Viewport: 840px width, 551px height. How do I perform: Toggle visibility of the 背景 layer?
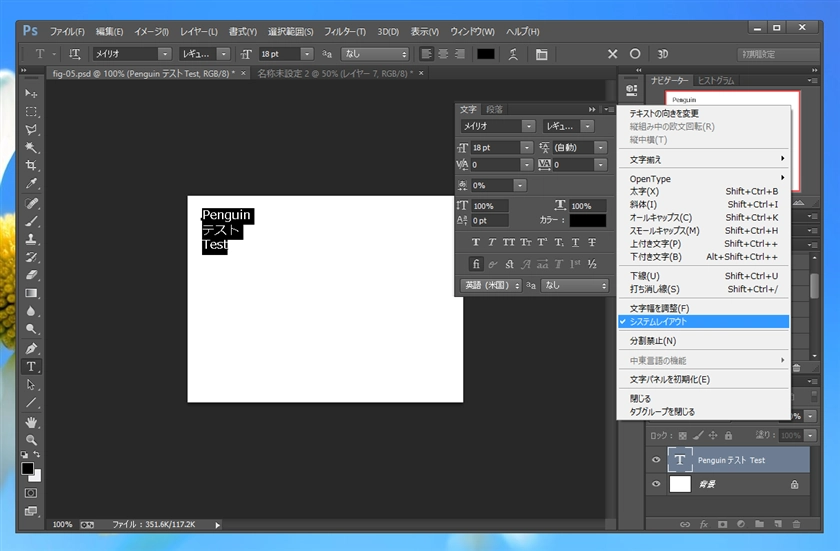point(657,484)
